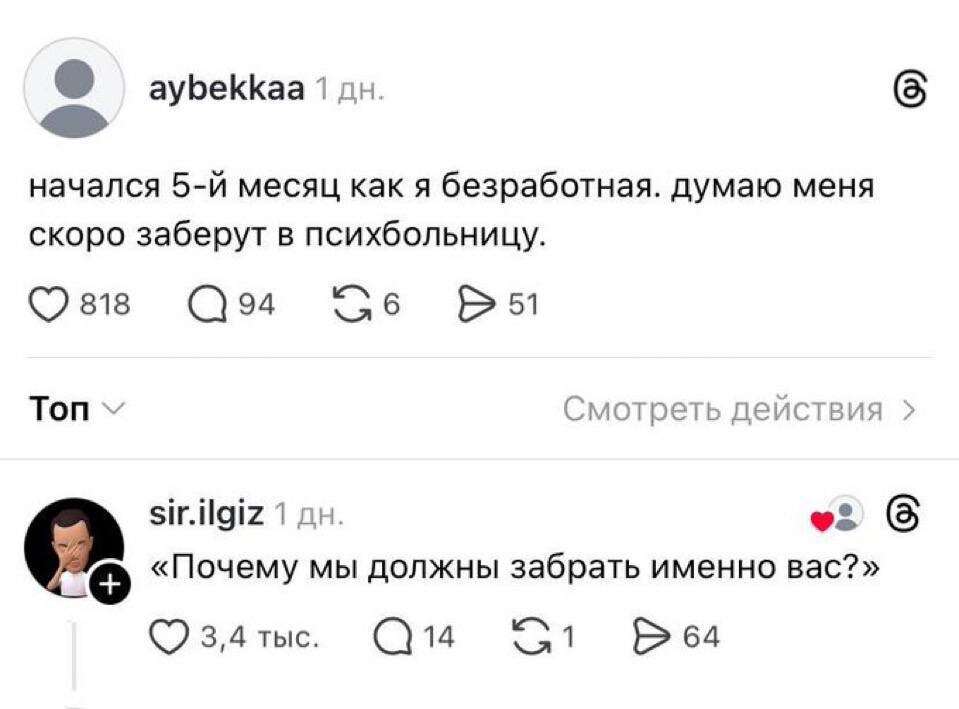This screenshot has height=709, width=959.
Task: View who liked sir.ilgiz's reply
Action: coord(836,519)
